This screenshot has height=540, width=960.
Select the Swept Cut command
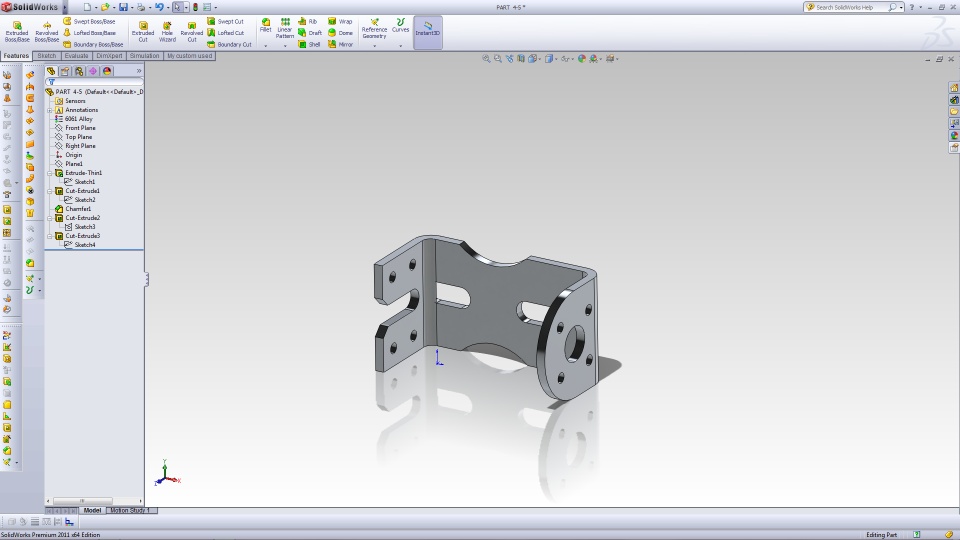[225, 21]
